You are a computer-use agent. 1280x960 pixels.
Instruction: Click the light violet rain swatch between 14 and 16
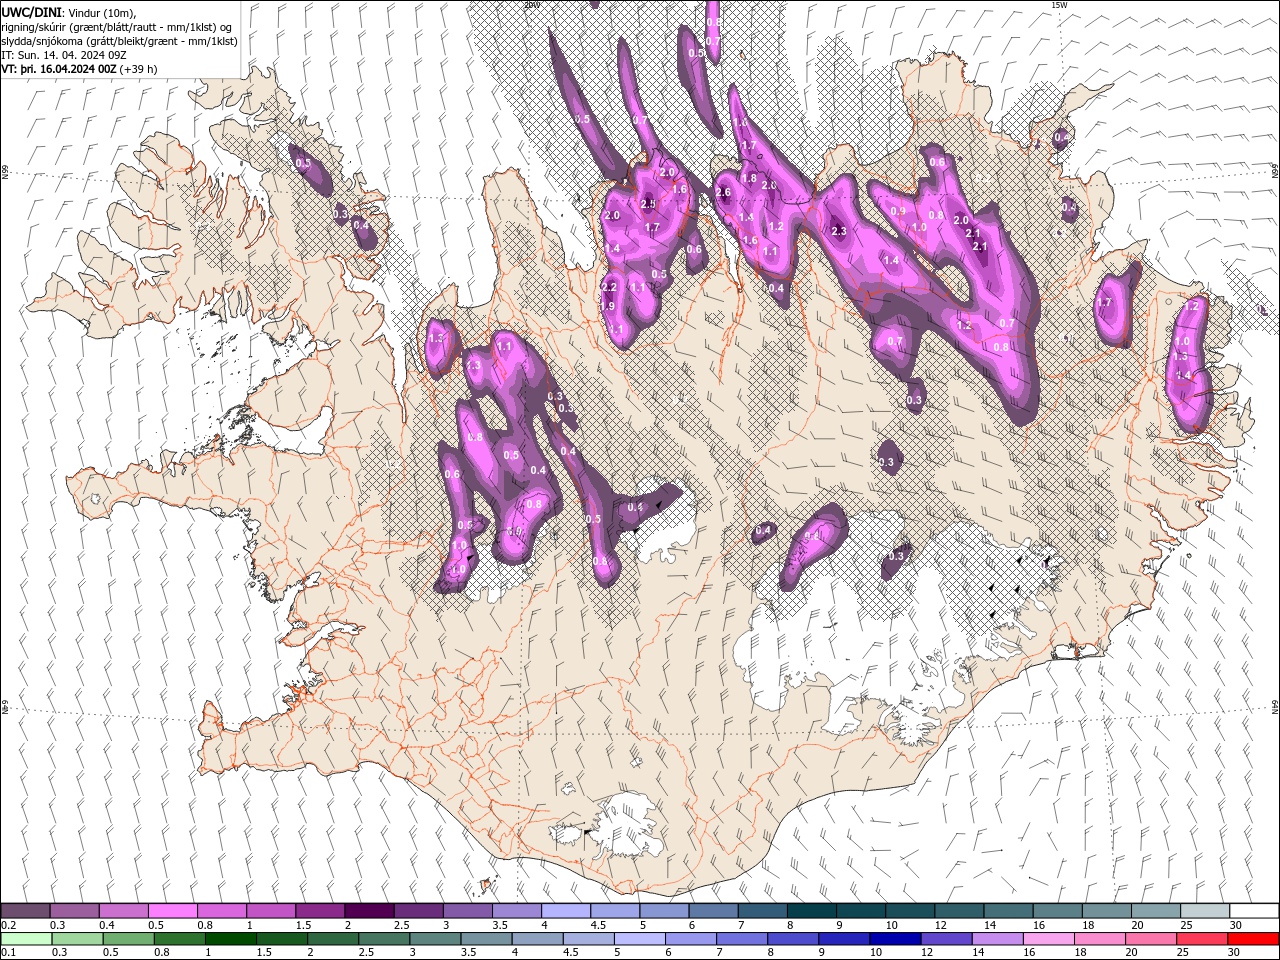click(x=996, y=939)
